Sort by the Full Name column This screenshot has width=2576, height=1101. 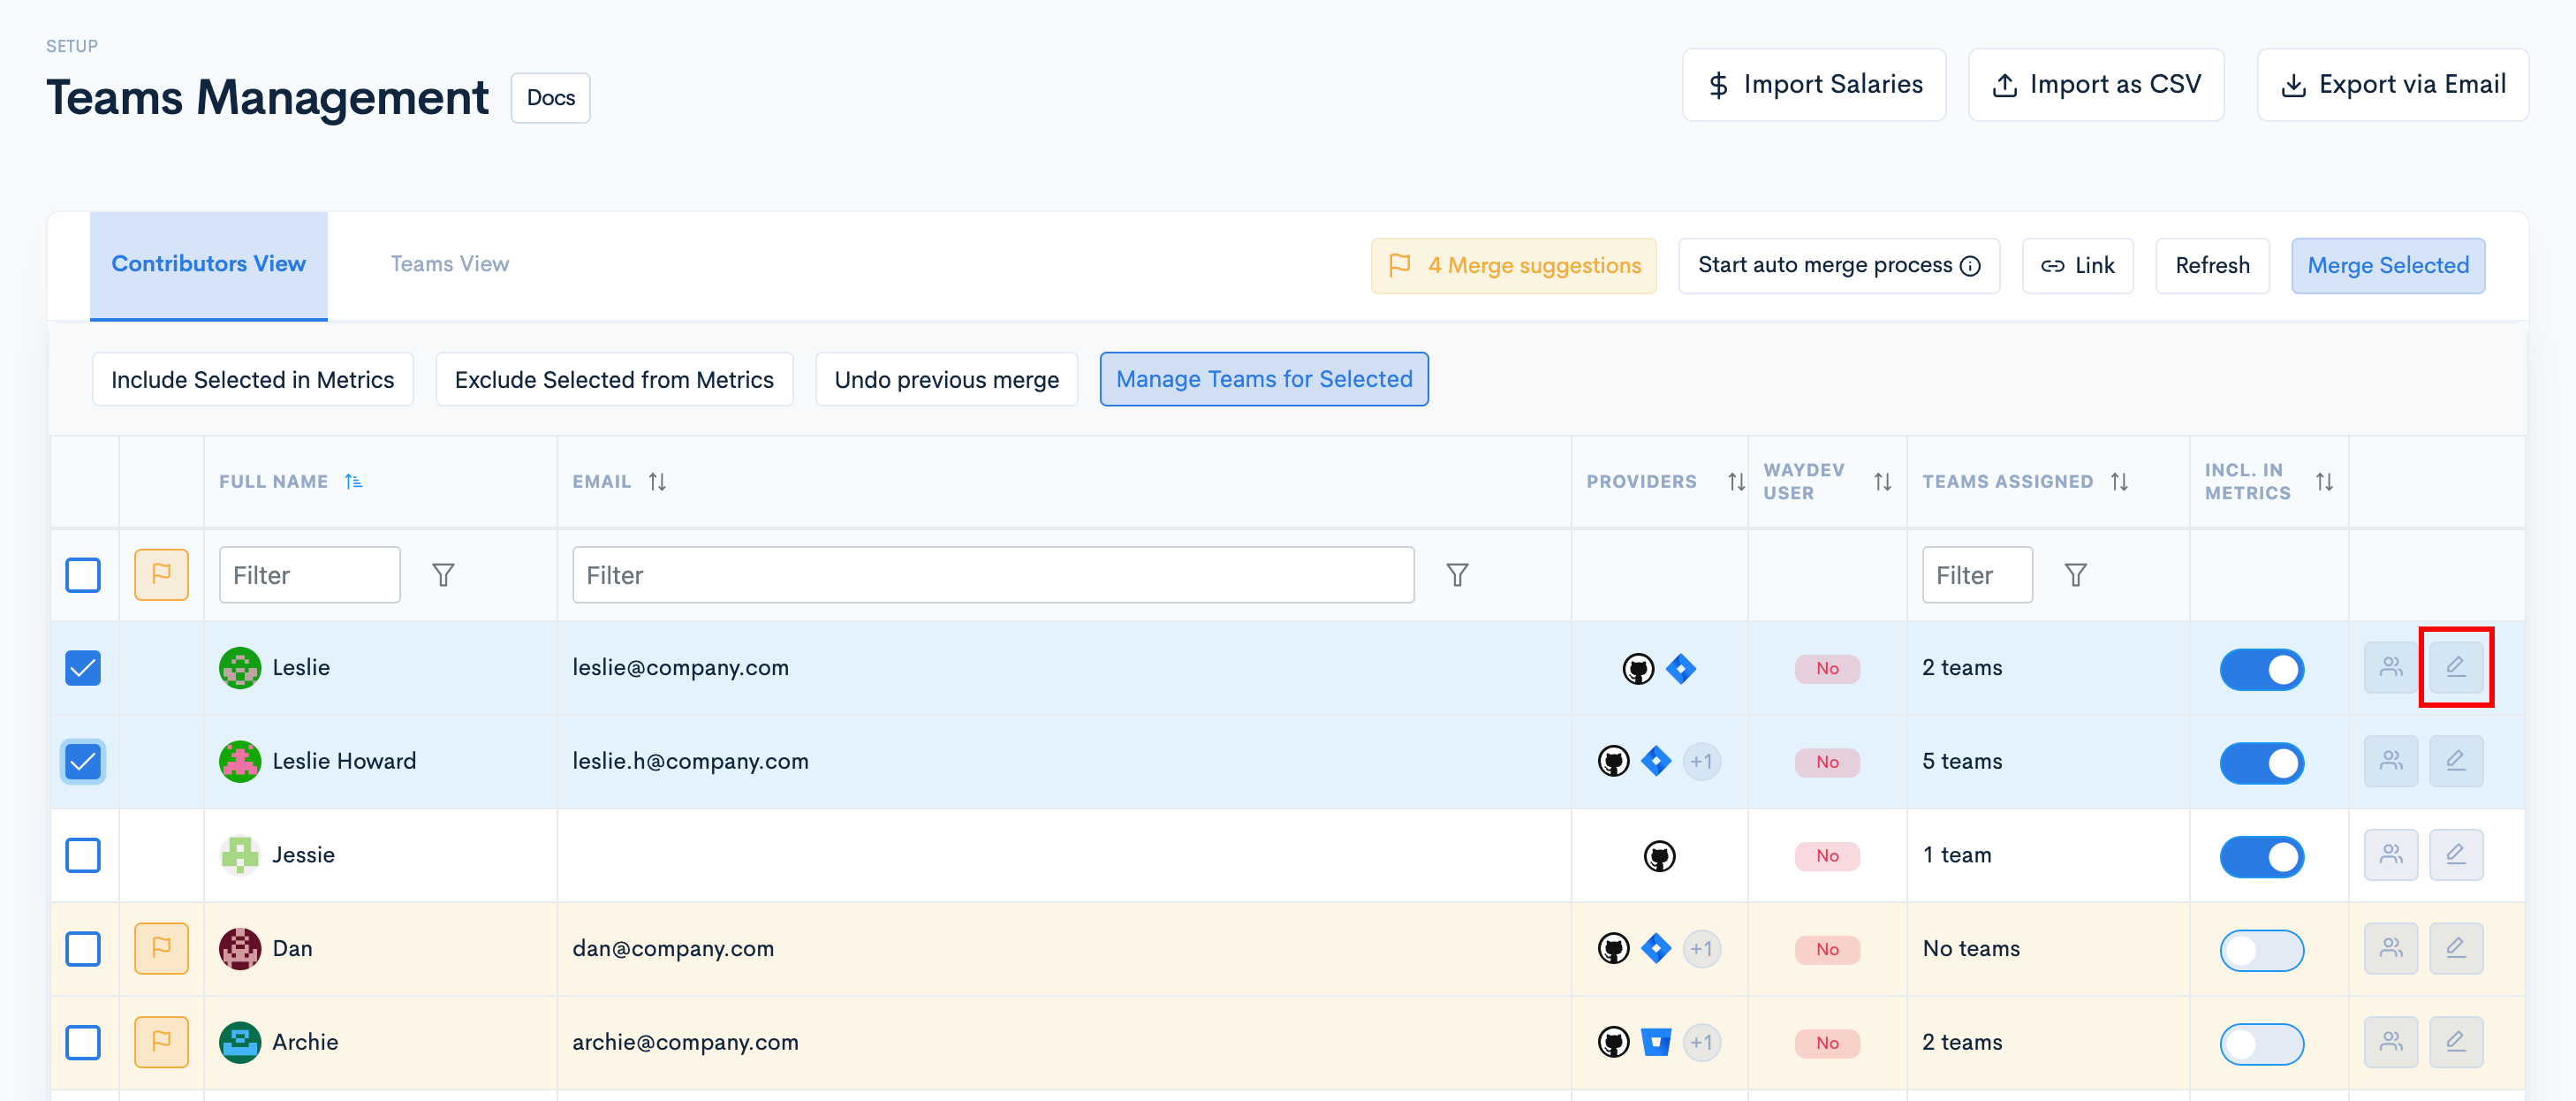[x=353, y=482]
